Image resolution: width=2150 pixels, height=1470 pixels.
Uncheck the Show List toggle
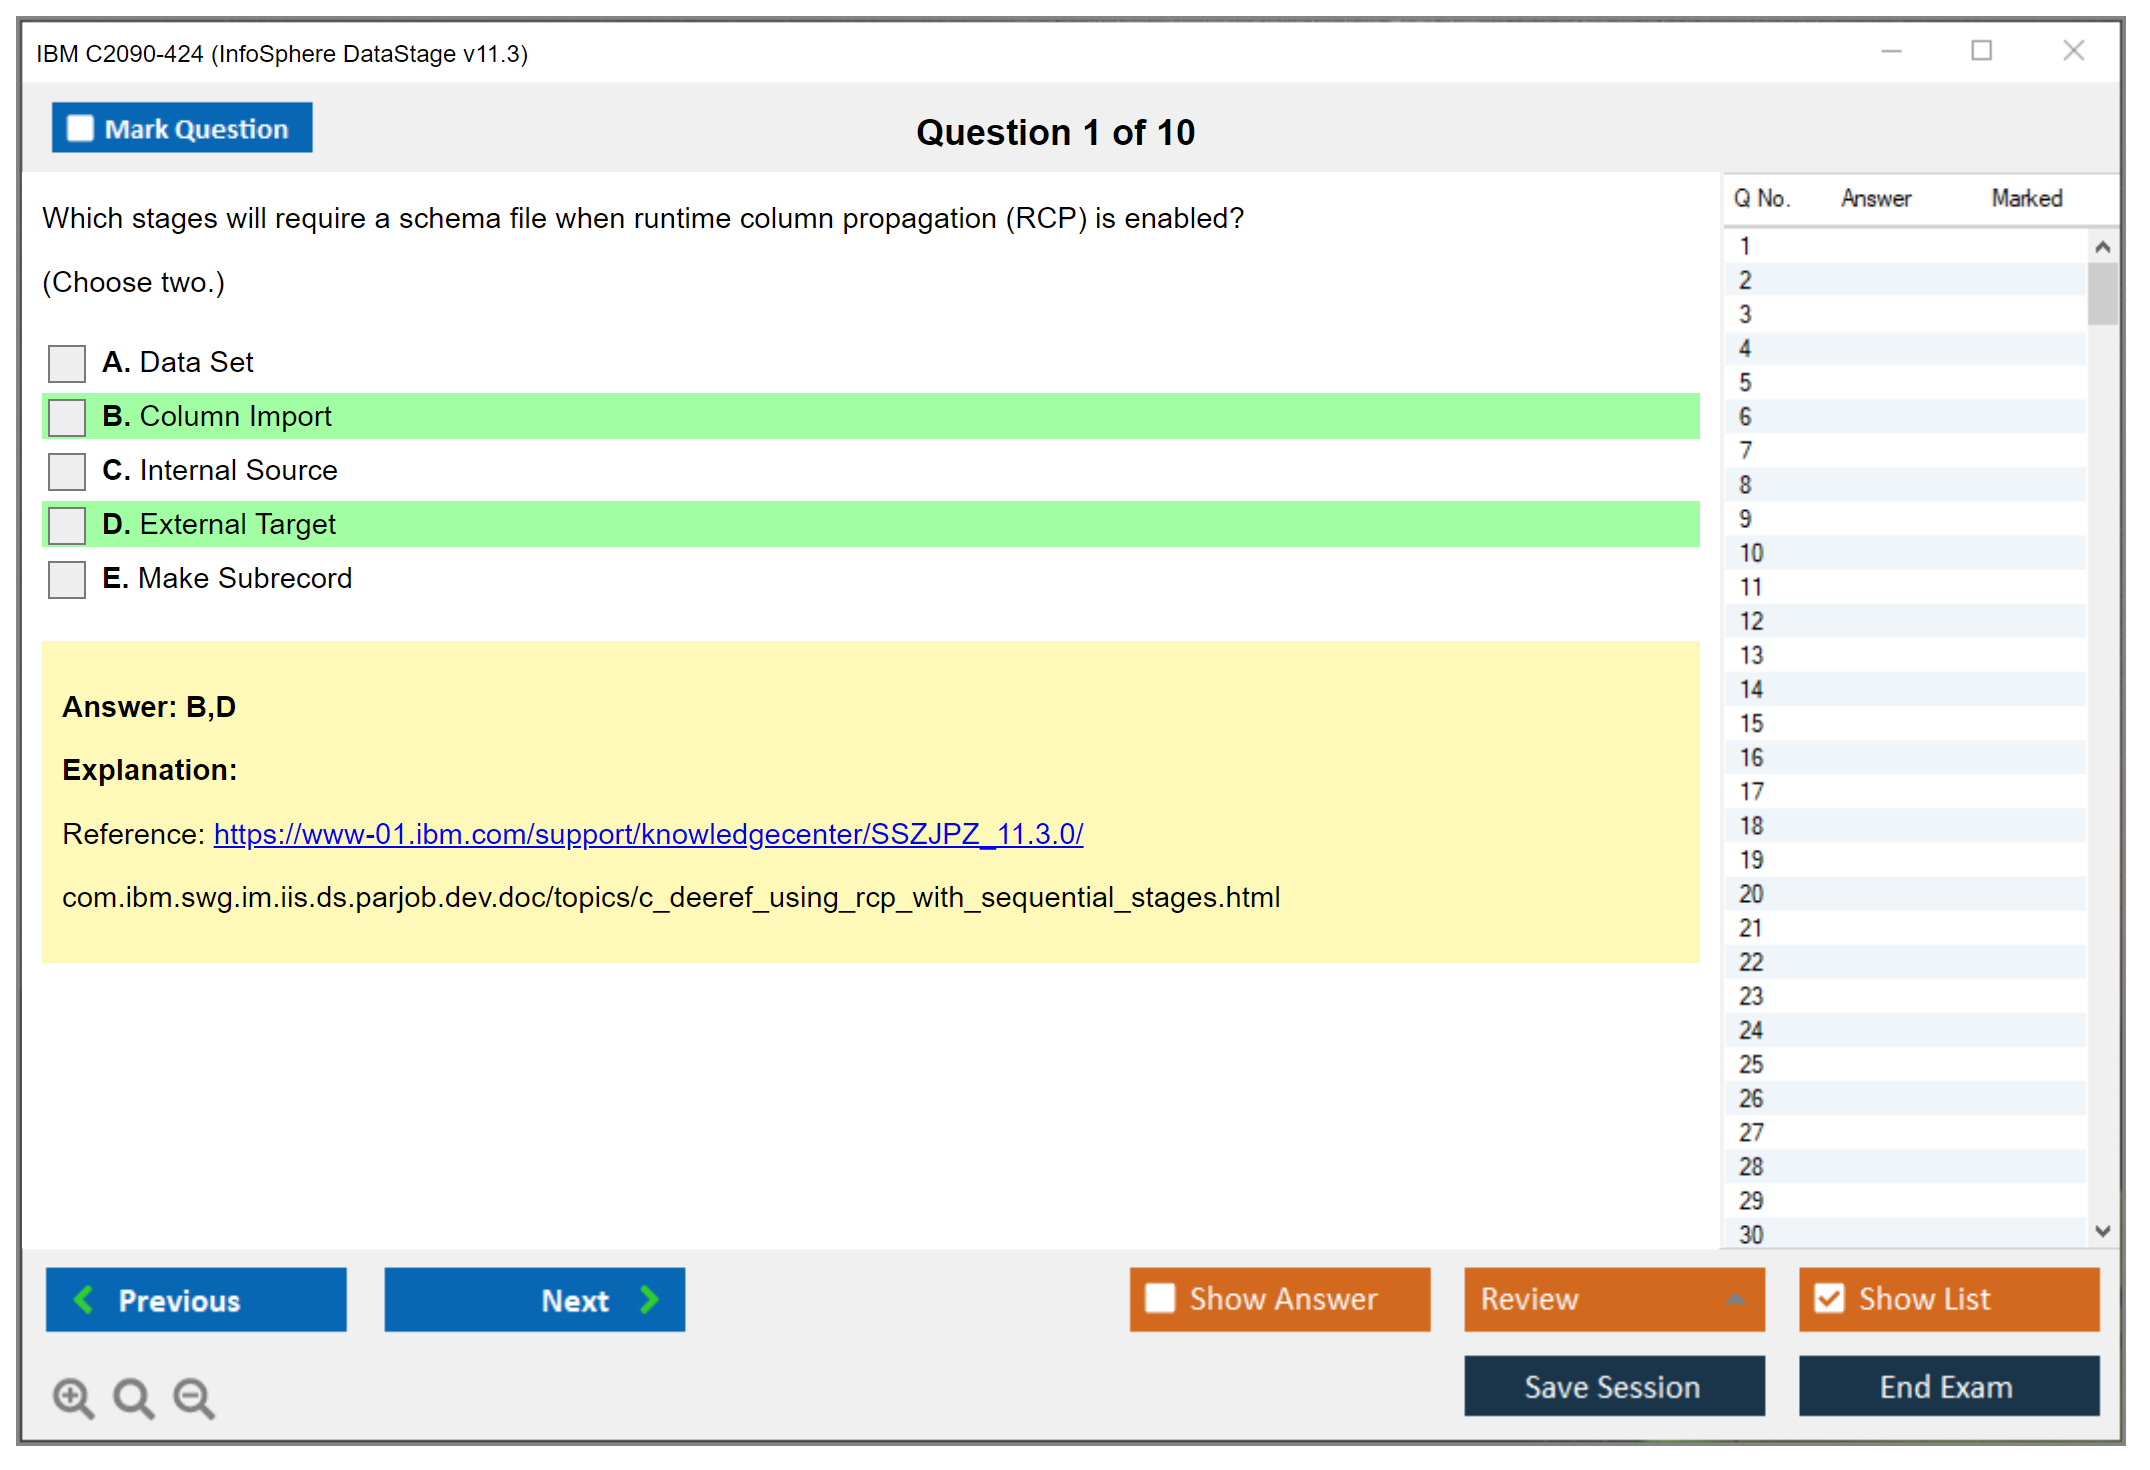1829,1298
